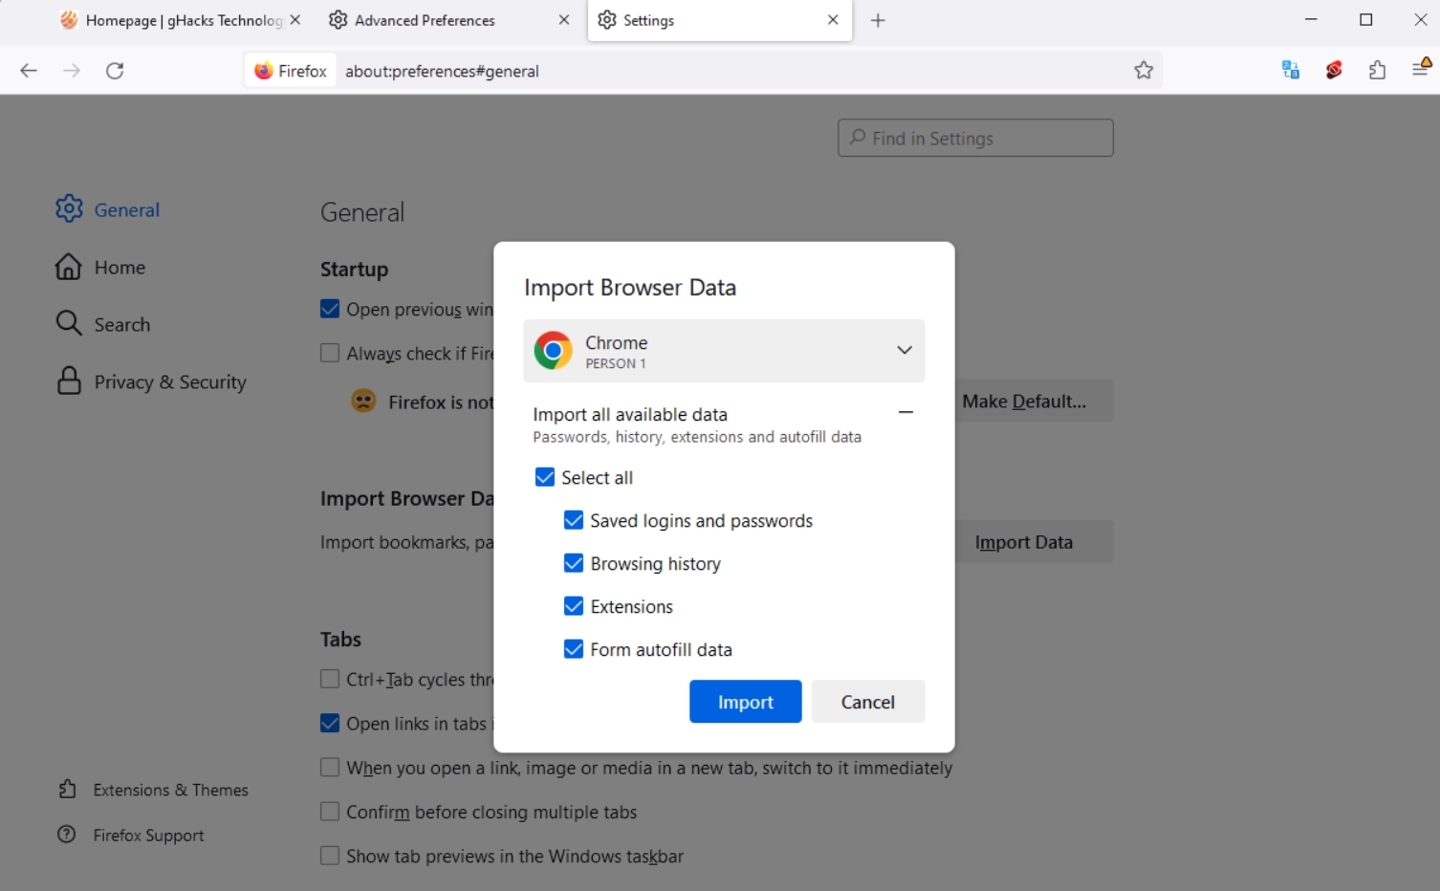1440x891 pixels.
Task: Click the Import Browser Data dialog title
Action: pos(630,287)
